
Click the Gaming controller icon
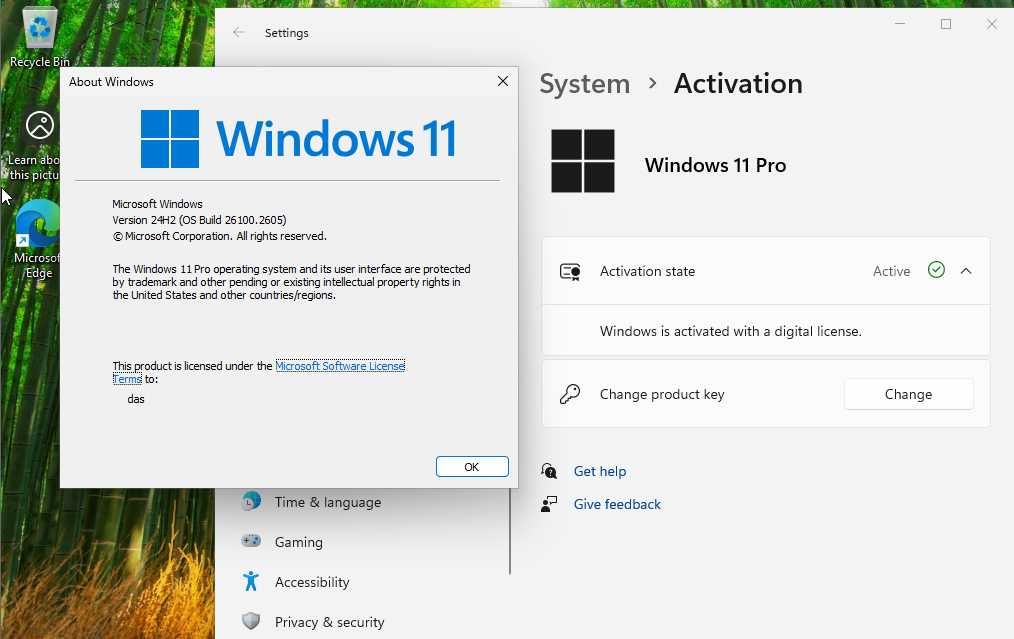(251, 541)
